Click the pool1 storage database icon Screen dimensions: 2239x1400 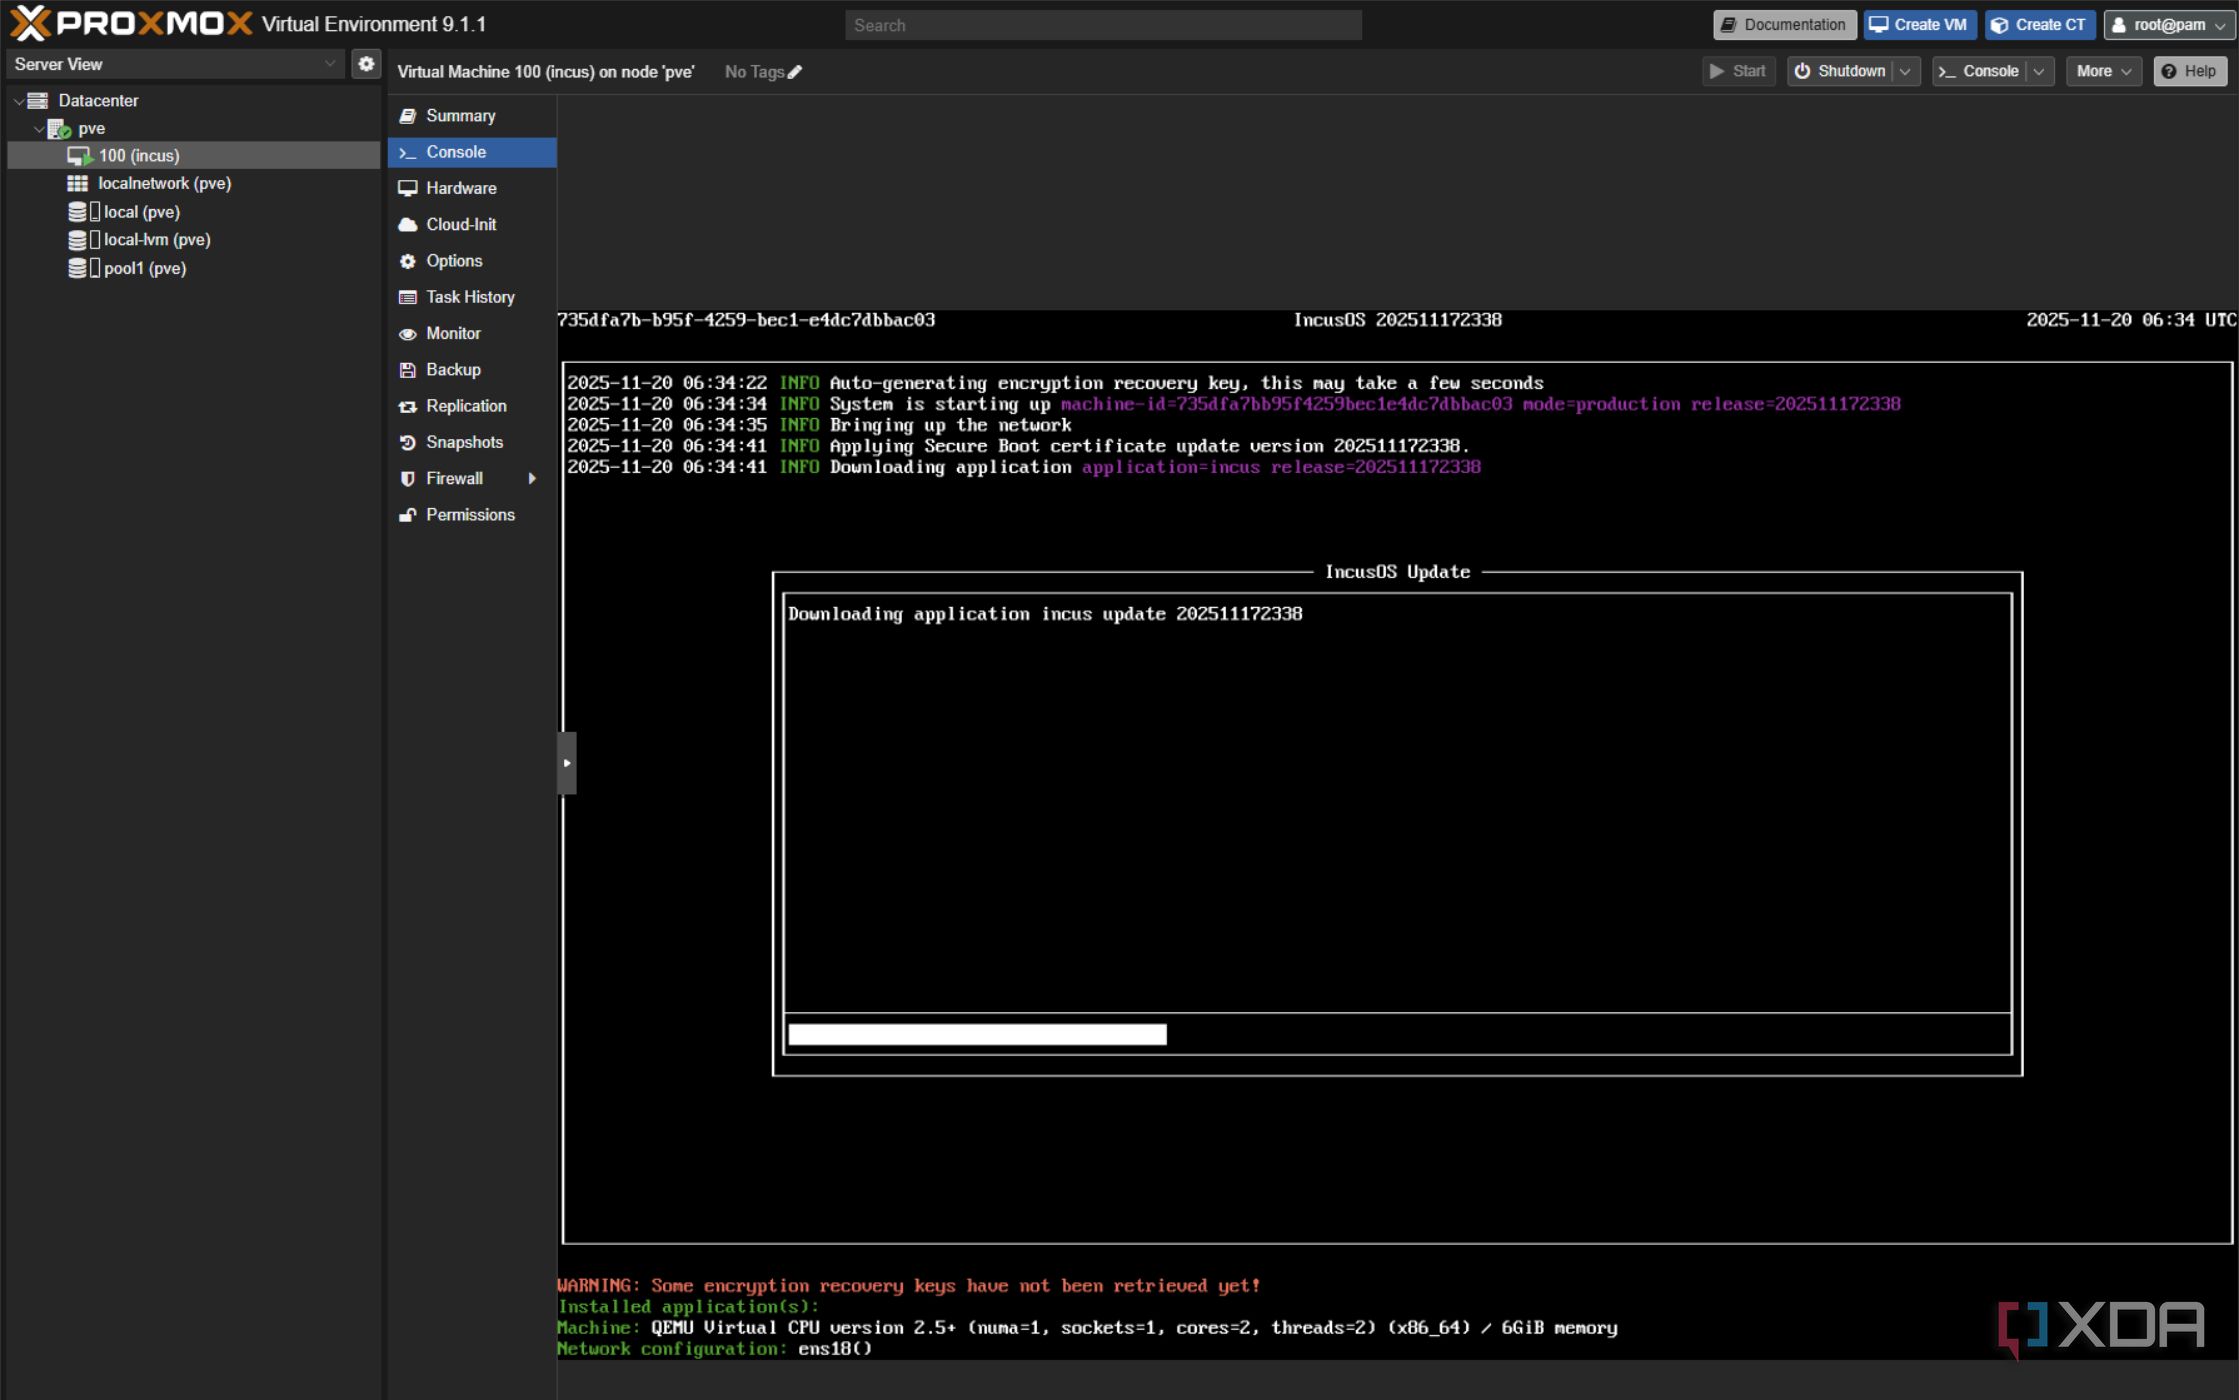point(77,268)
